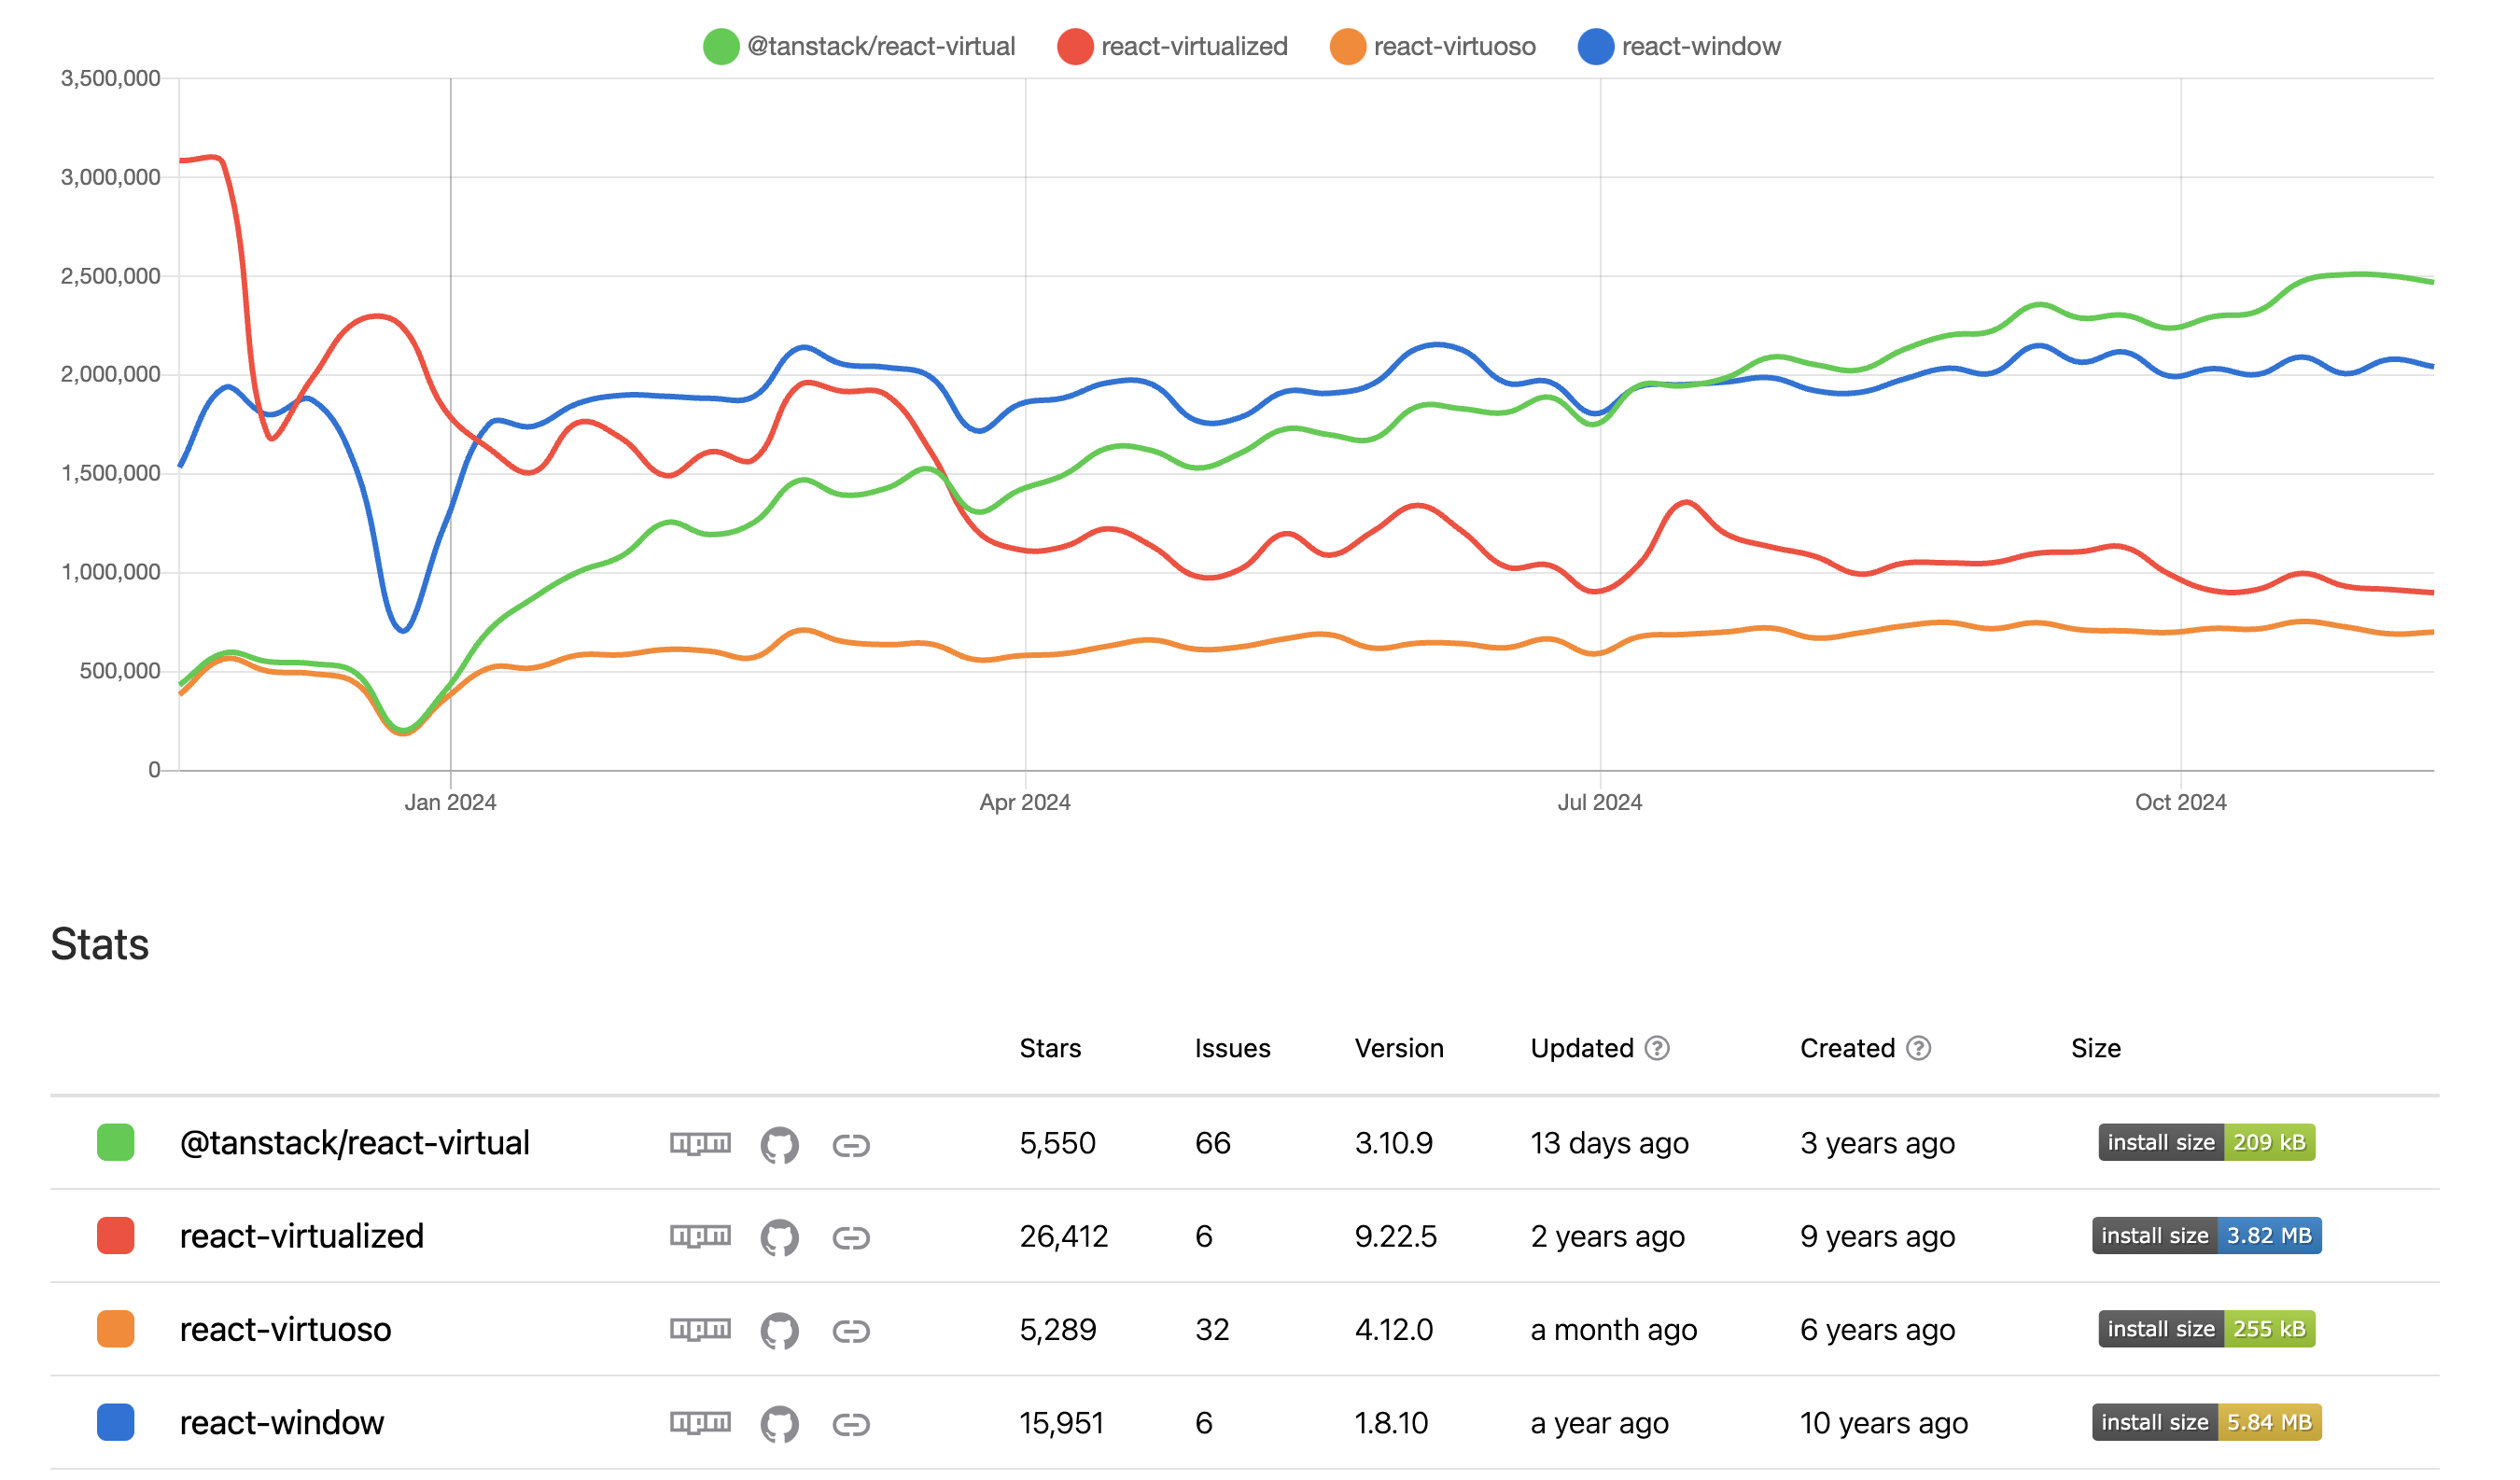
Task: Open GitHub icon for react-window
Action: [779, 1424]
